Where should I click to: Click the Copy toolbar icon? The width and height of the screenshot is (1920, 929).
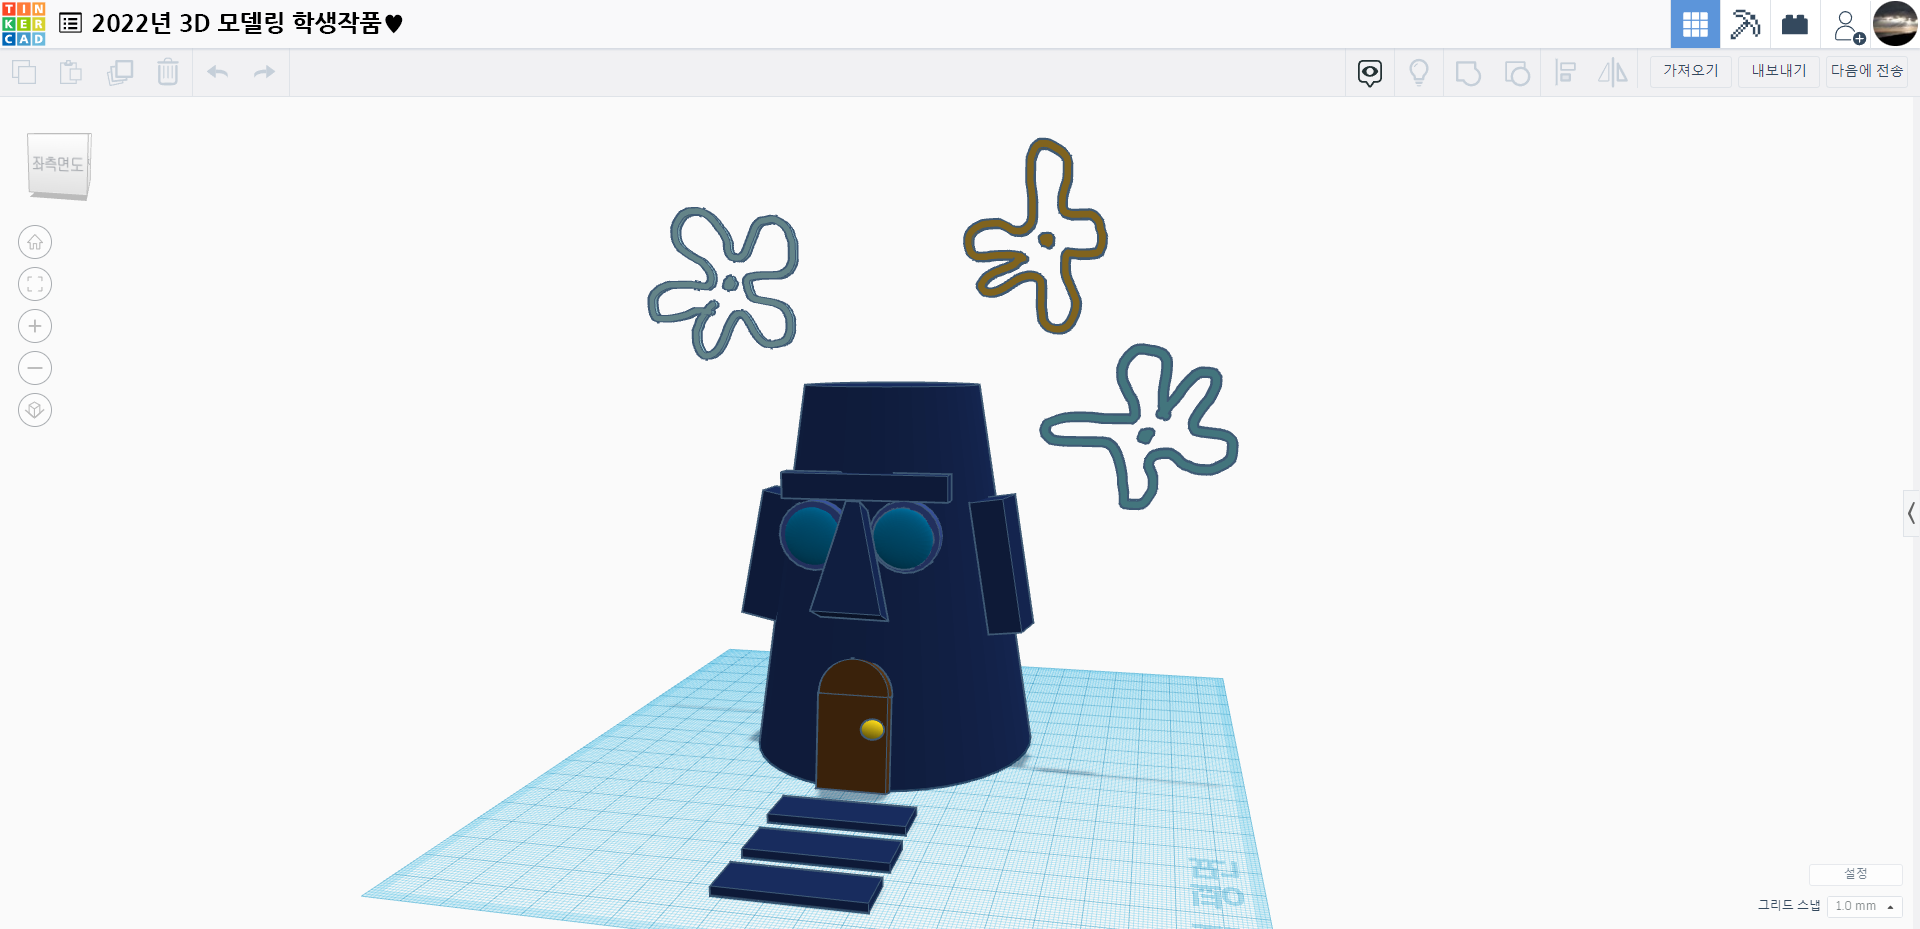click(x=24, y=72)
